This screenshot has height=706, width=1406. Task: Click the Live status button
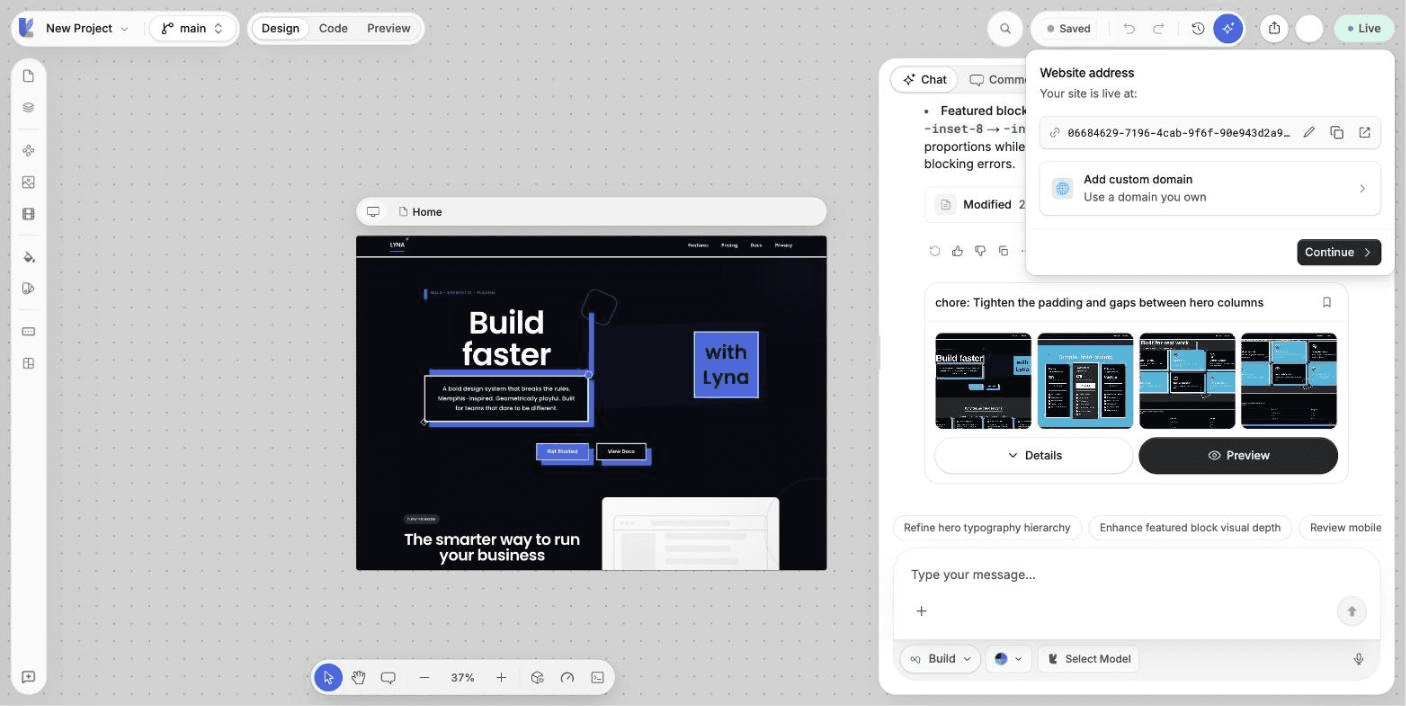click(x=1364, y=29)
